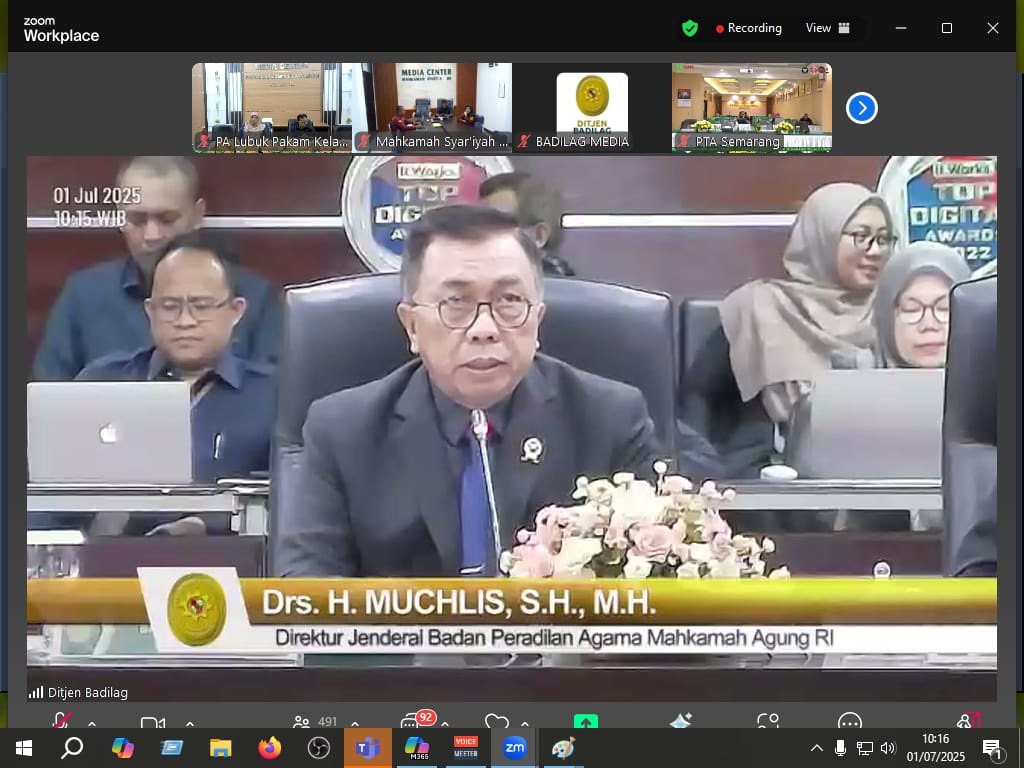Open system volume speaker icon in tray
This screenshot has height=768, width=1024.
click(888, 748)
